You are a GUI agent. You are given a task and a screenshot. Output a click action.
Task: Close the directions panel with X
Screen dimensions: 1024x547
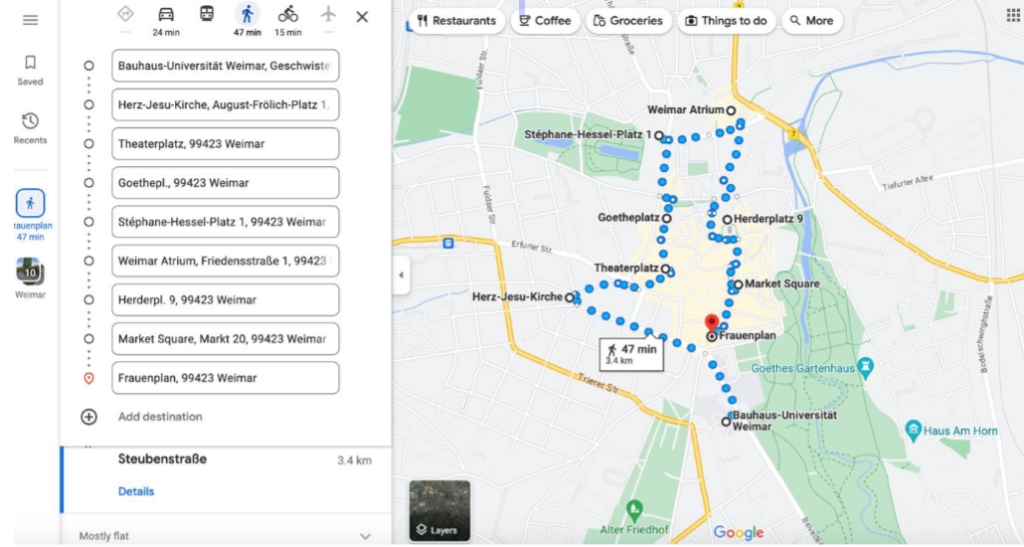tap(362, 16)
